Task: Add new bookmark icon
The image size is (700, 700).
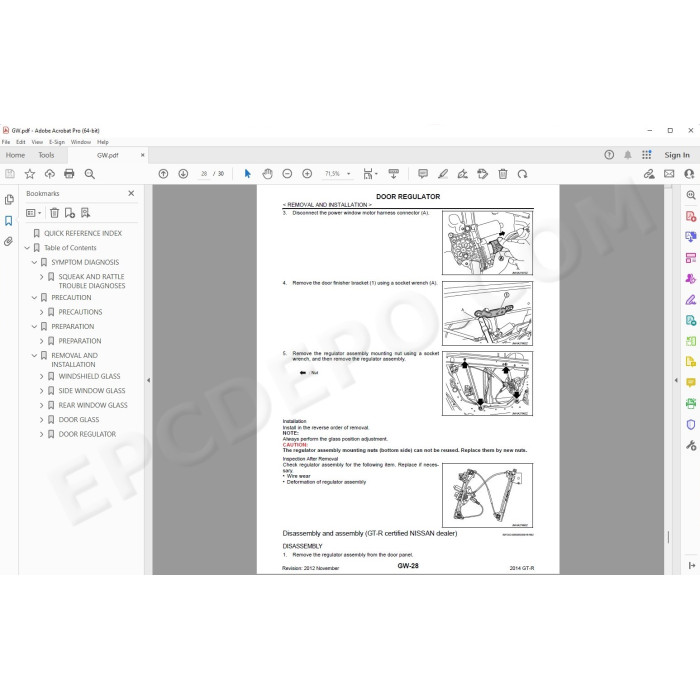Action: (70, 213)
